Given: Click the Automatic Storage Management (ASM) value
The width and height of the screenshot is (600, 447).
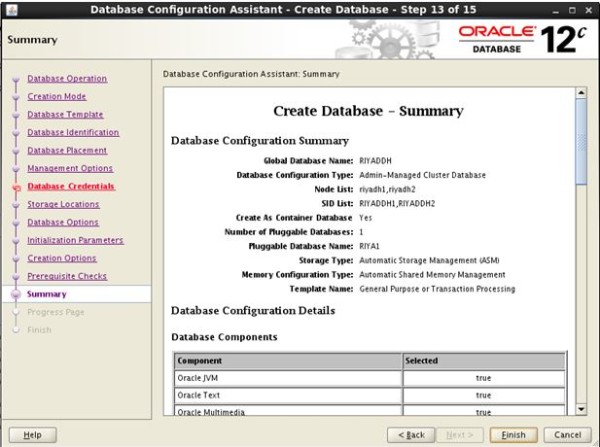Looking at the screenshot, I should click(429, 260).
